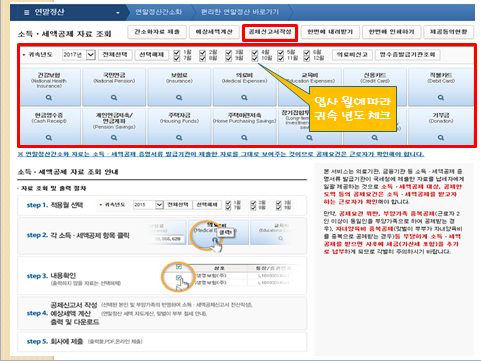
Task: Click the National Health Insurance (건강보험) search icon
Action: coord(49,98)
